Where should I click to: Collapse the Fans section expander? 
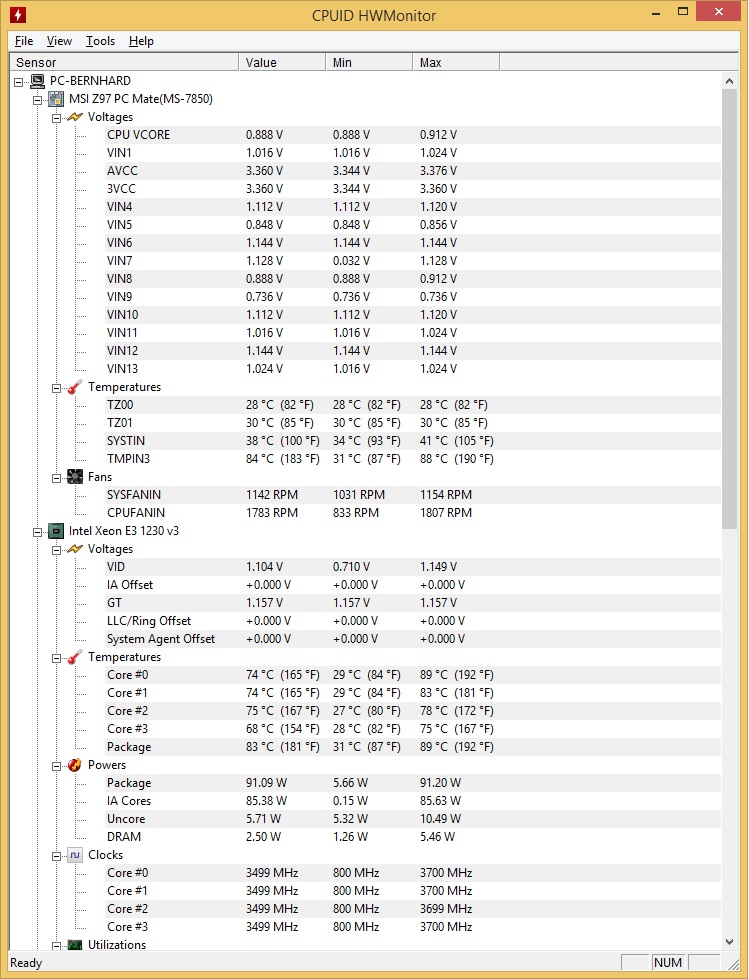coord(56,478)
